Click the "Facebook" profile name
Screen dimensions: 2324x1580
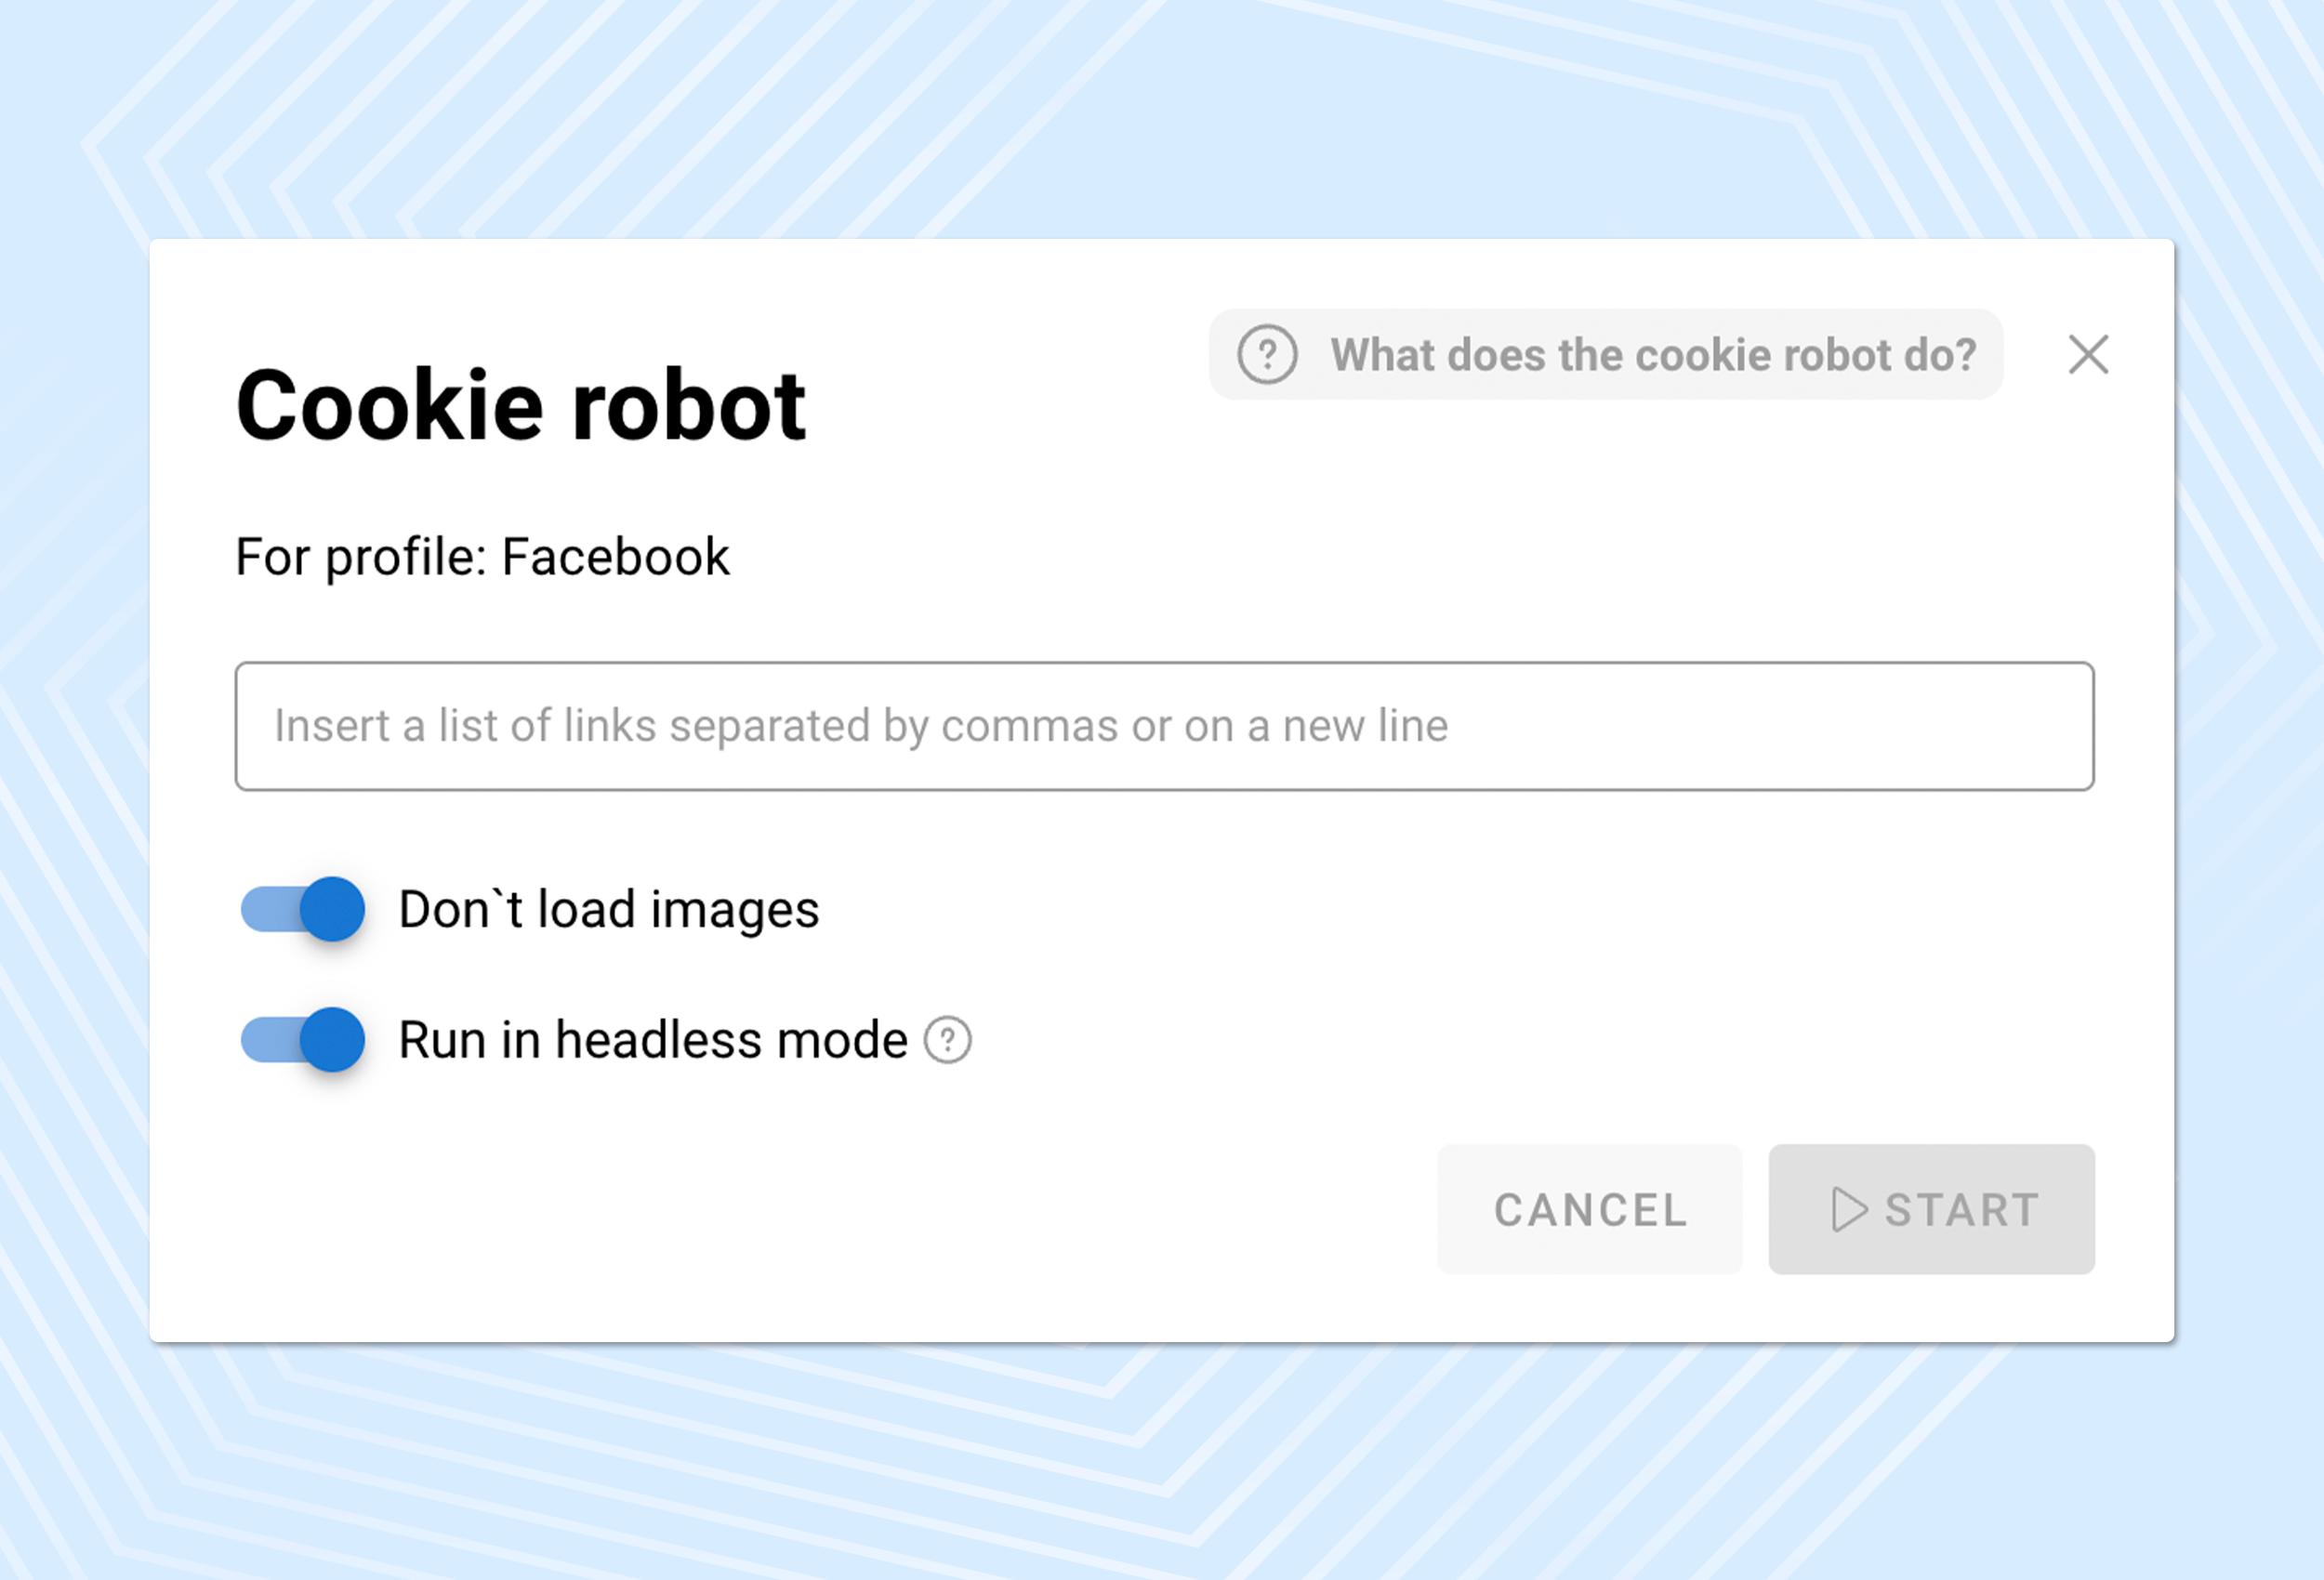(x=616, y=557)
